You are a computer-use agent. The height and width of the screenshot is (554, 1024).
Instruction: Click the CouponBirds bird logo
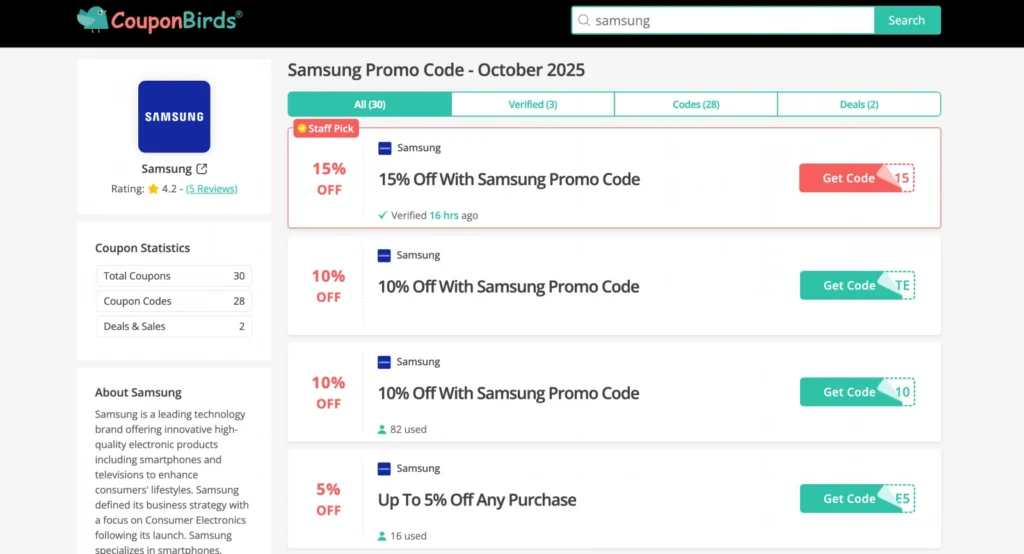click(x=93, y=18)
